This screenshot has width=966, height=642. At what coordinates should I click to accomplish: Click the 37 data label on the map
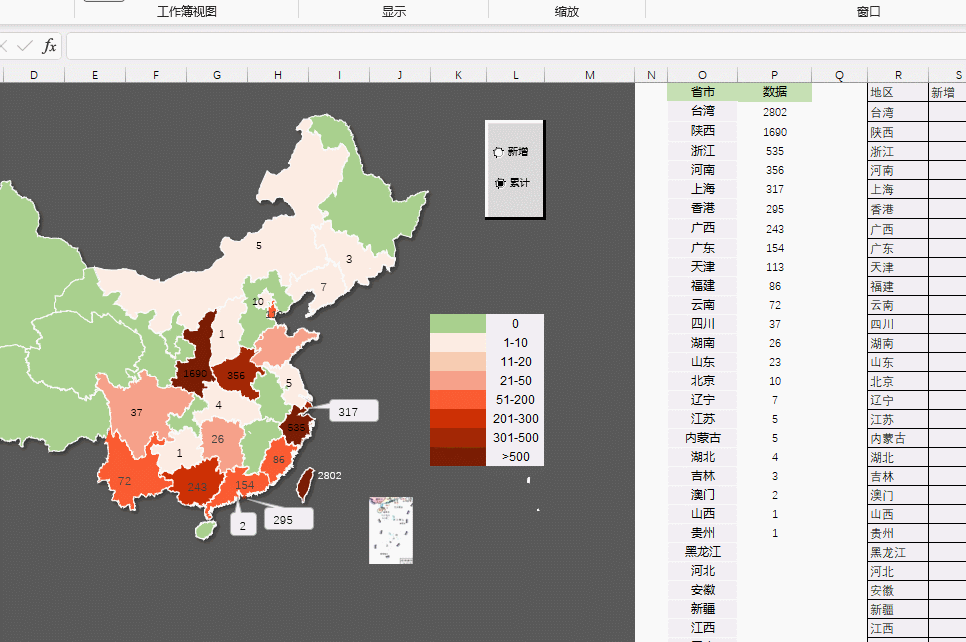pyautogui.click(x=137, y=412)
